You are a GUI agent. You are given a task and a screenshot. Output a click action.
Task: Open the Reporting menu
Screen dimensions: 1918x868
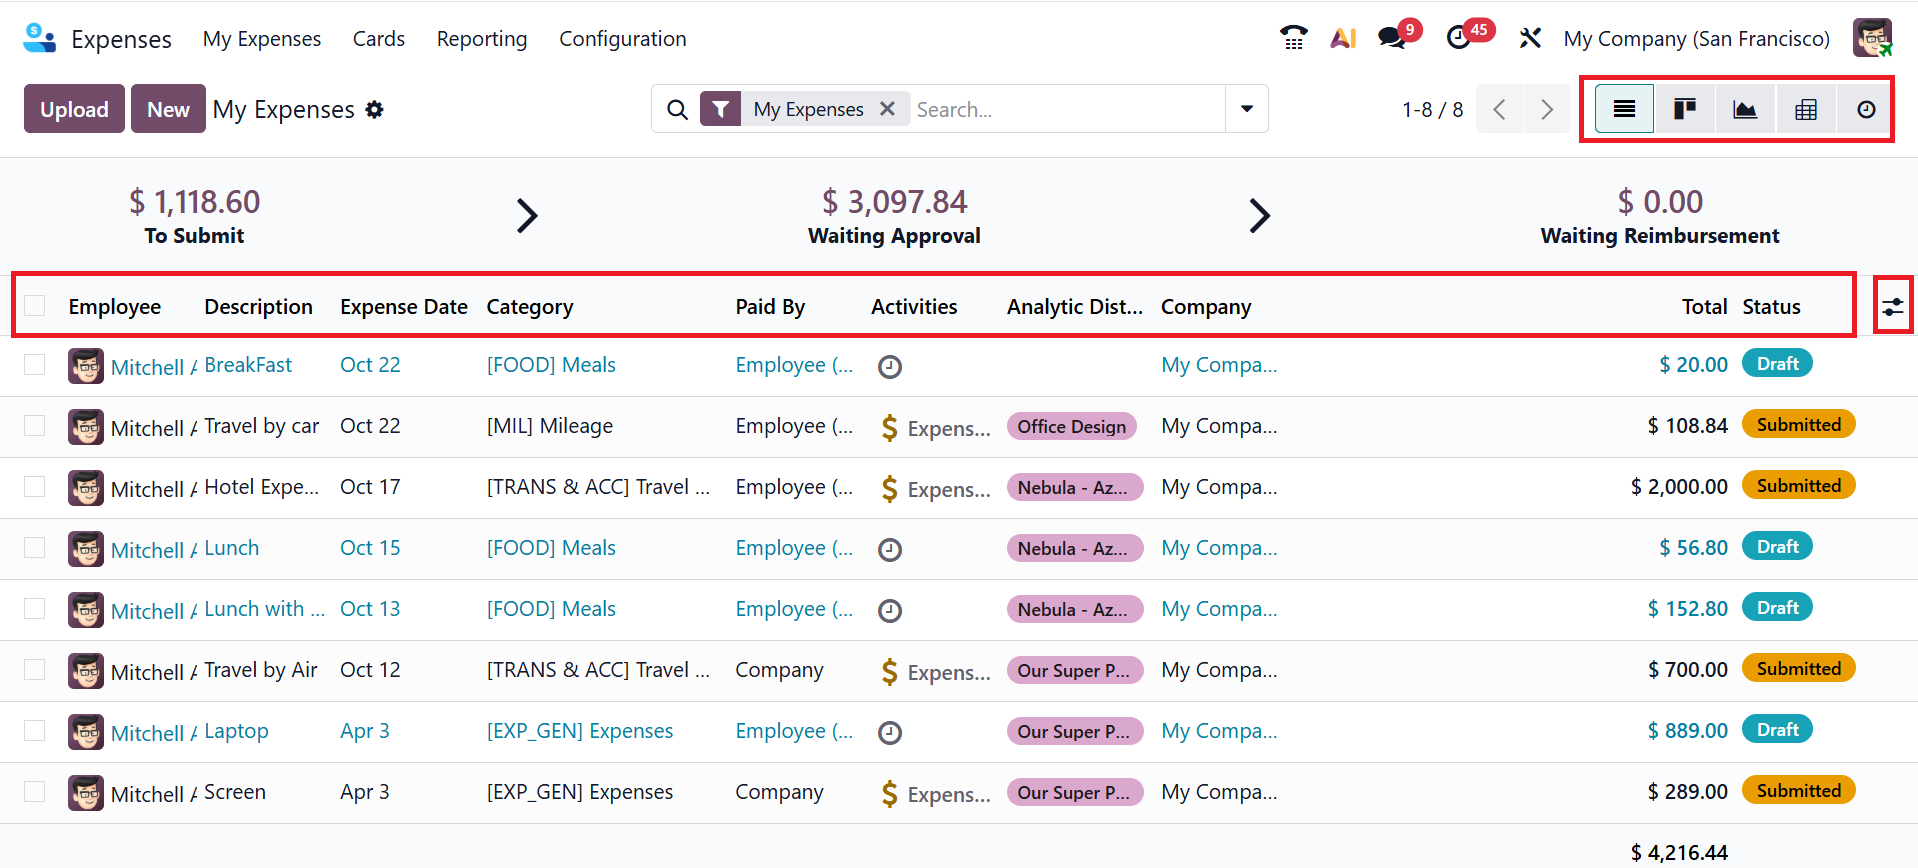click(482, 39)
